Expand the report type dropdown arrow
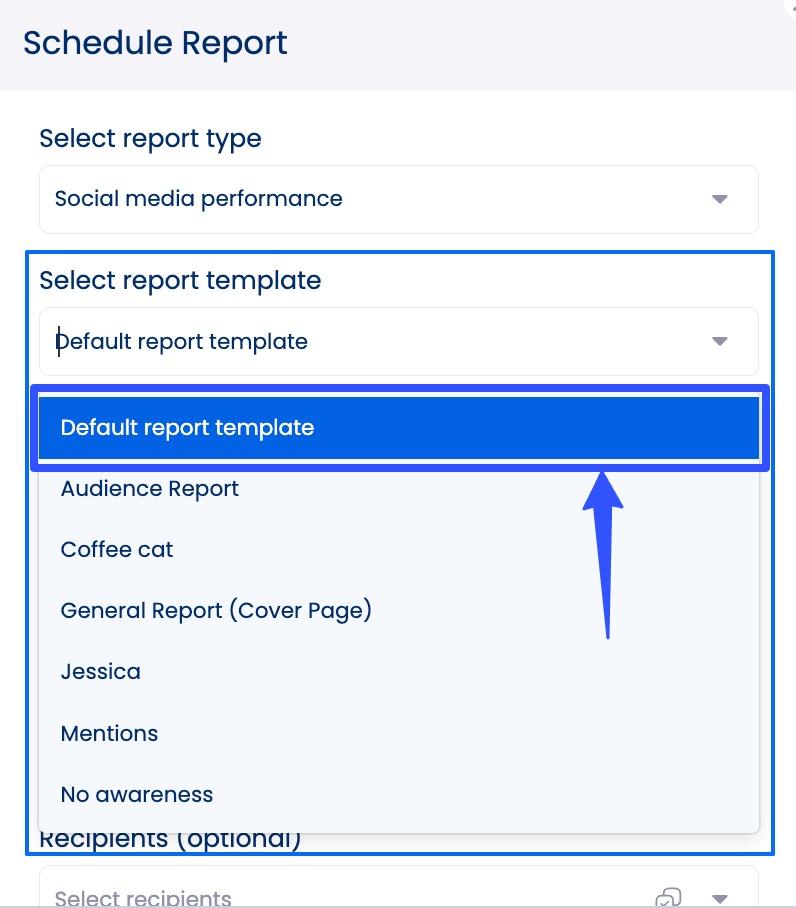The height and width of the screenshot is (908, 796). [x=719, y=199]
